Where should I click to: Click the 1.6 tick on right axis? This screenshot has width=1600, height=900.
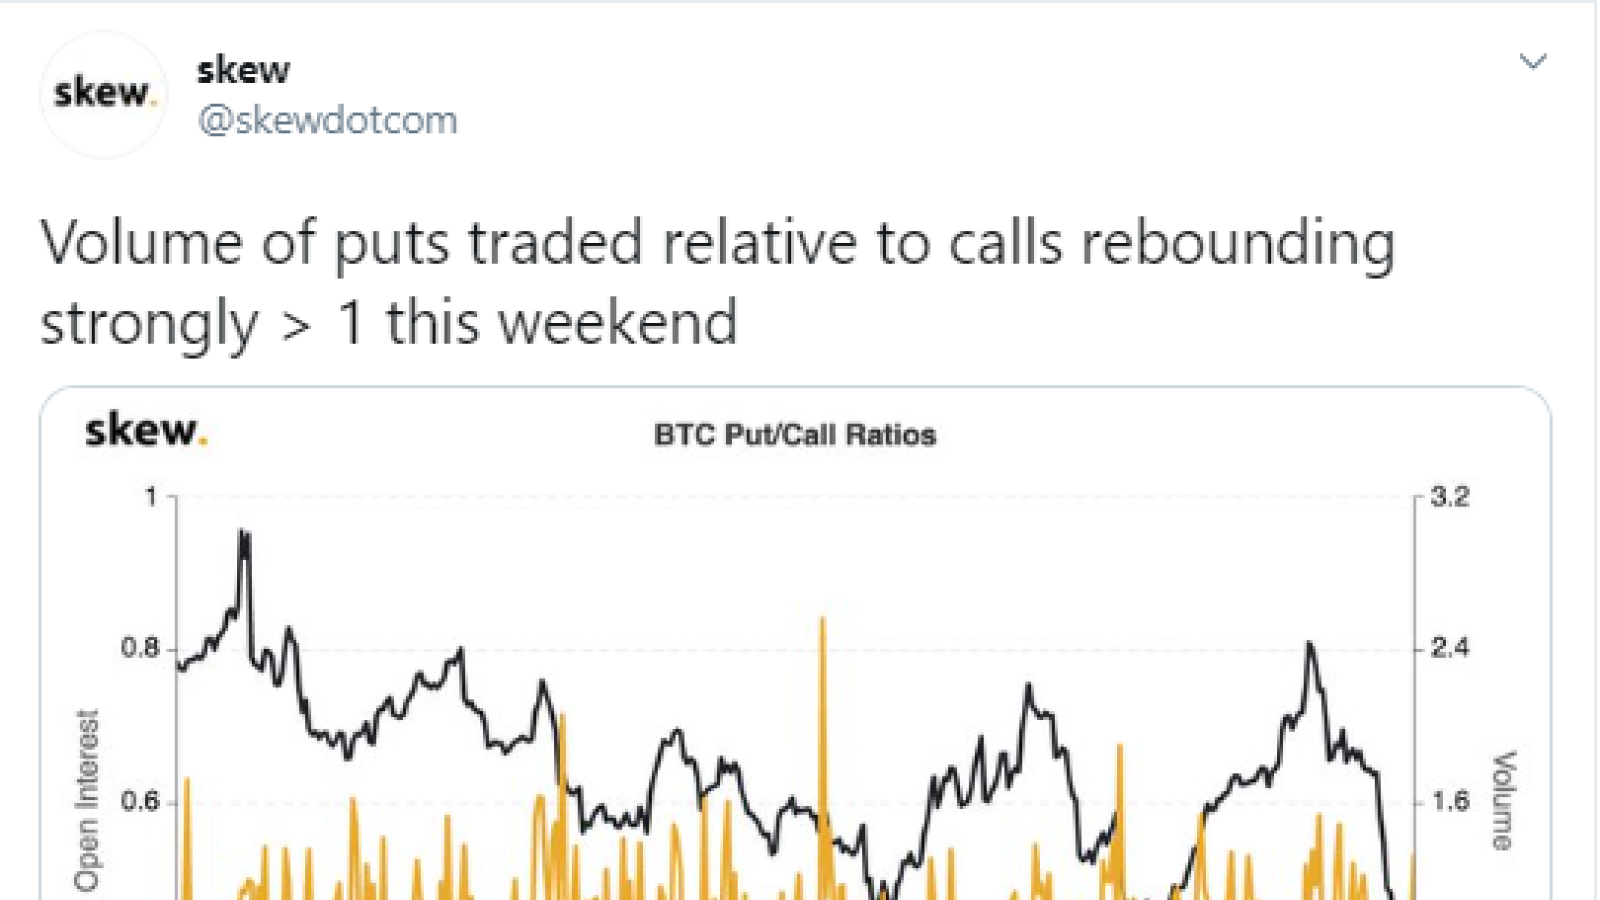1450,801
